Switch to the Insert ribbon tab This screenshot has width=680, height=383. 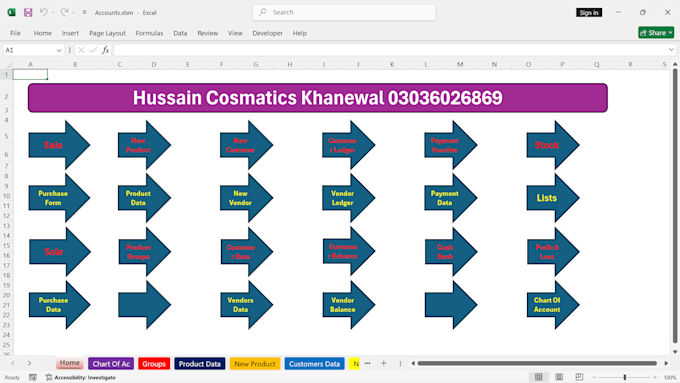pyautogui.click(x=70, y=33)
